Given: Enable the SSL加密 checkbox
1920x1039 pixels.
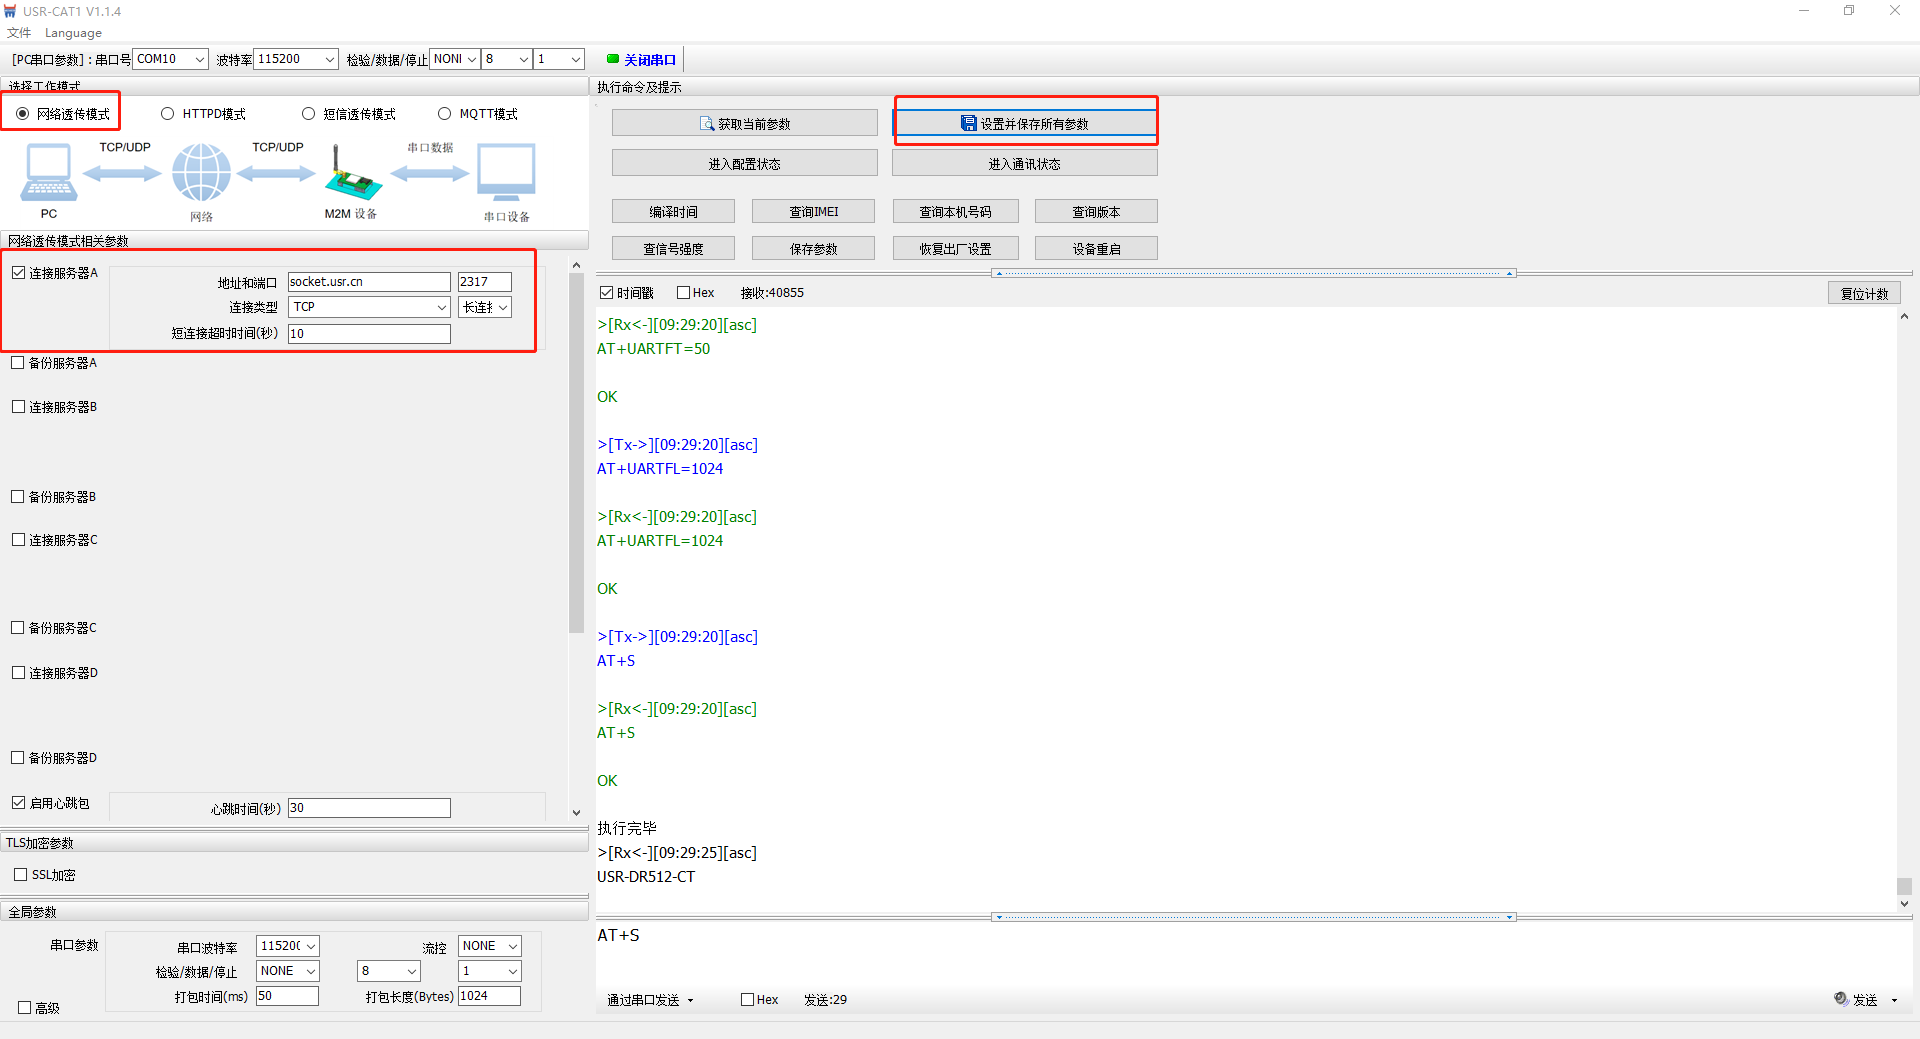Looking at the screenshot, I should pos(21,875).
